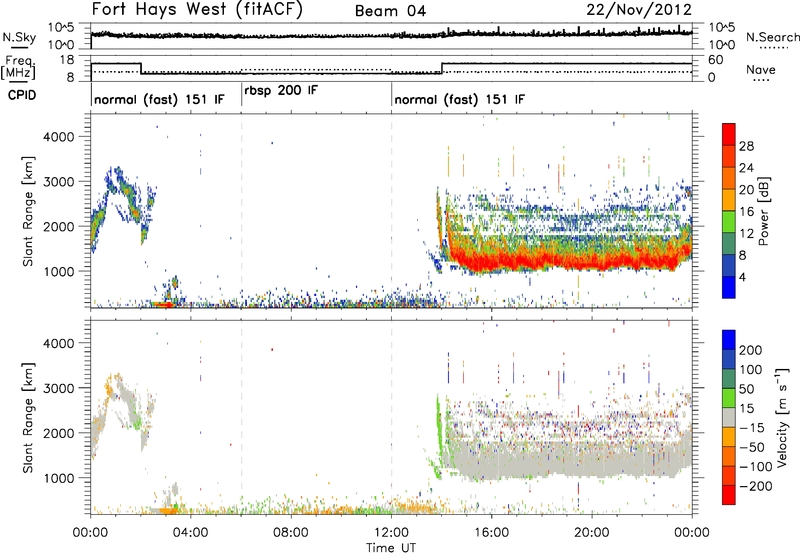Select the 'rbsp 200 IF' CPID label
This screenshot has height=554, width=800.
(281, 91)
